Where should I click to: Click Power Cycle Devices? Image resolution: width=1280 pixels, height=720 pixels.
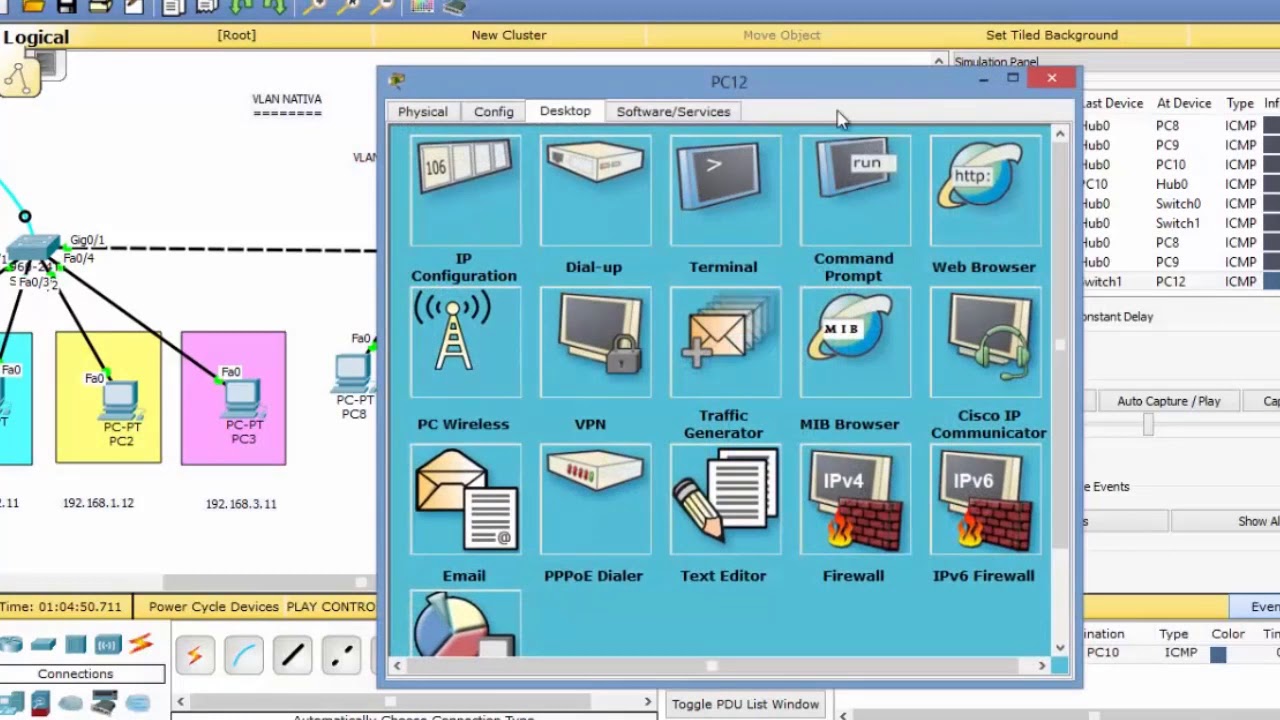point(214,607)
